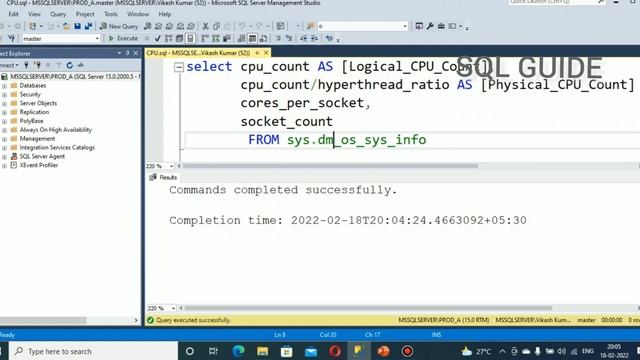
Task: Open the results pane zoom dropdown
Action: pyautogui.click(x=173, y=308)
